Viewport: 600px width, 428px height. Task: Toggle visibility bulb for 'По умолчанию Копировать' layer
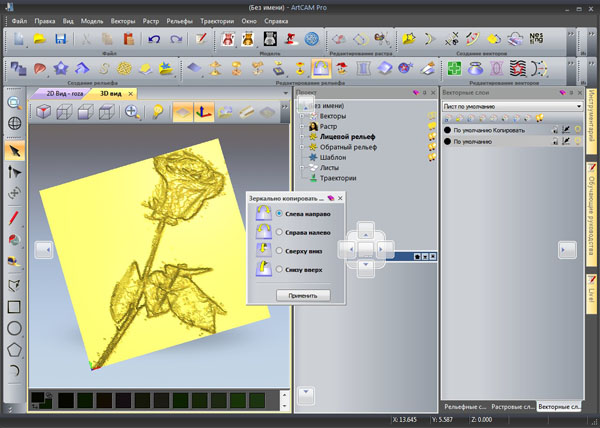tap(577, 130)
